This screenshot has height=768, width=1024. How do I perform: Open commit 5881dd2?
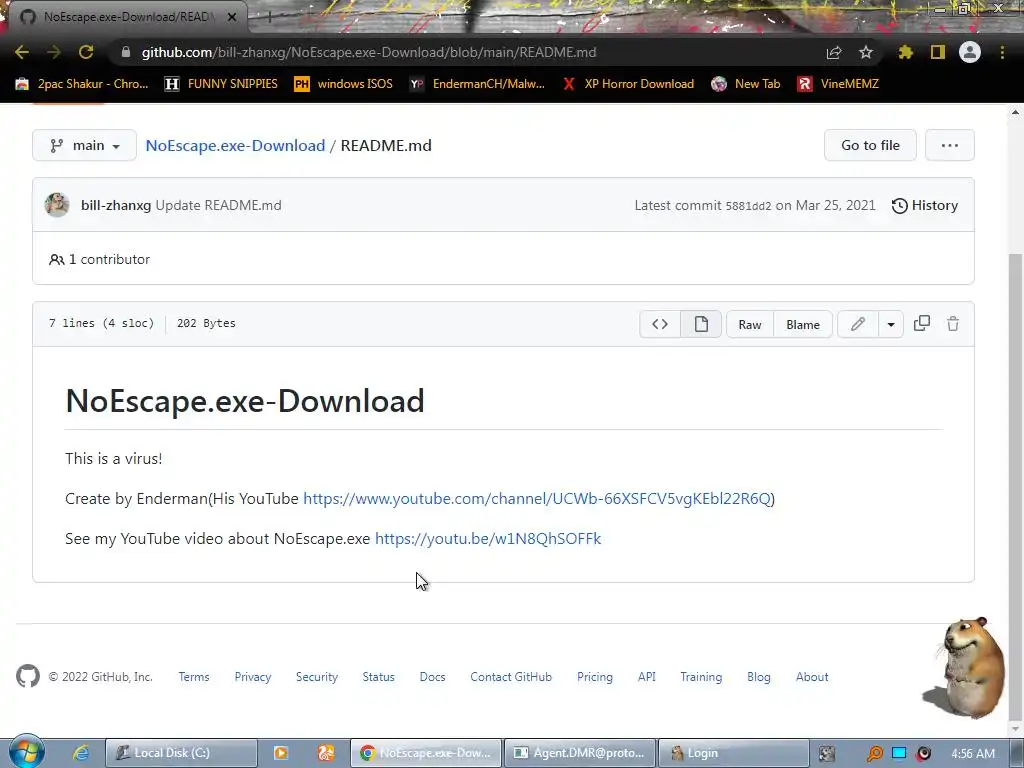(748, 206)
